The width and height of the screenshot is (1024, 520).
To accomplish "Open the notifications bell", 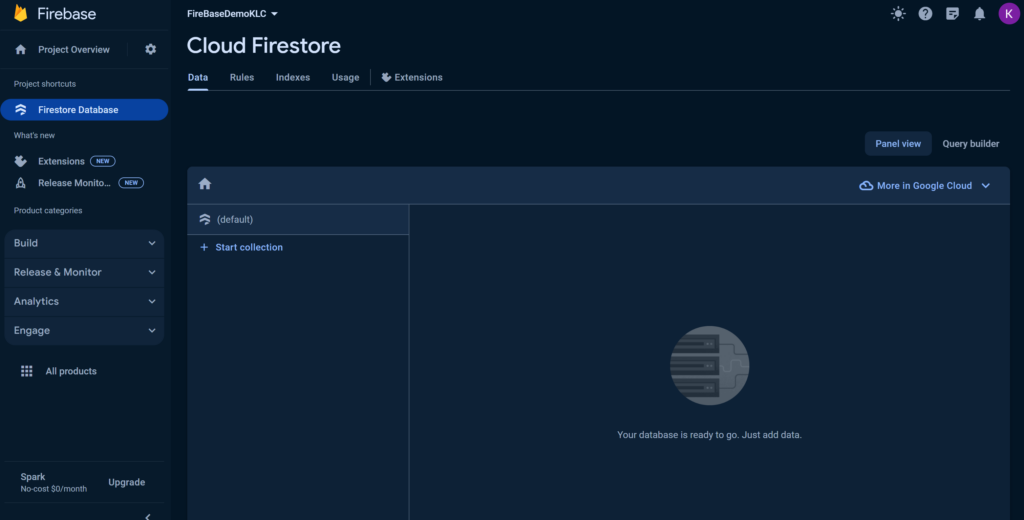I will [x=979, y=14].
